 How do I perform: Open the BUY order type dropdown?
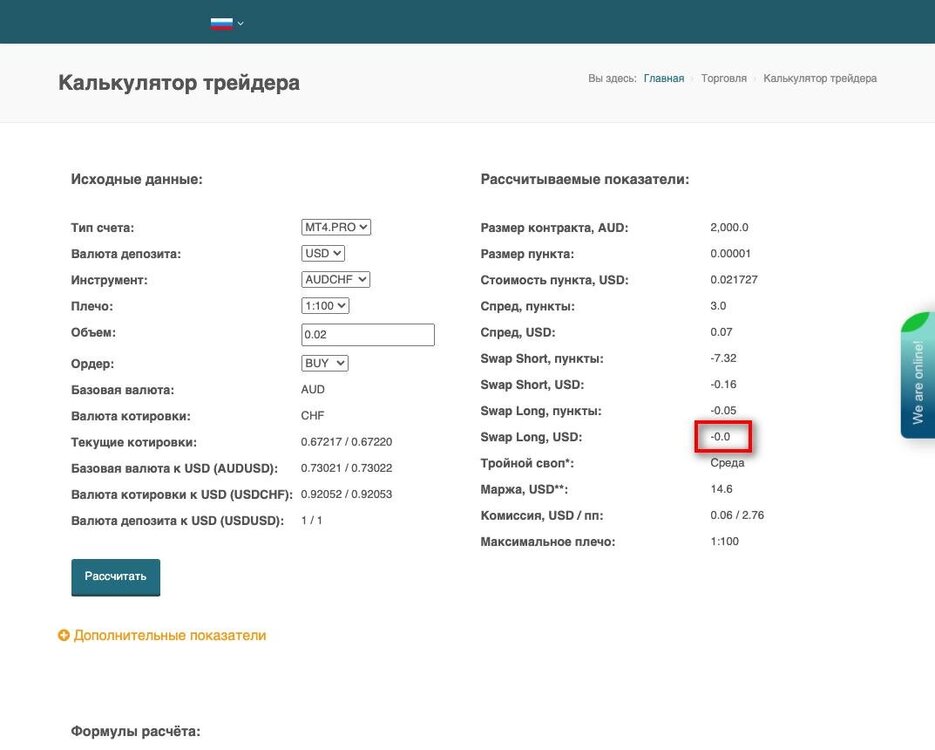[324, 363]
